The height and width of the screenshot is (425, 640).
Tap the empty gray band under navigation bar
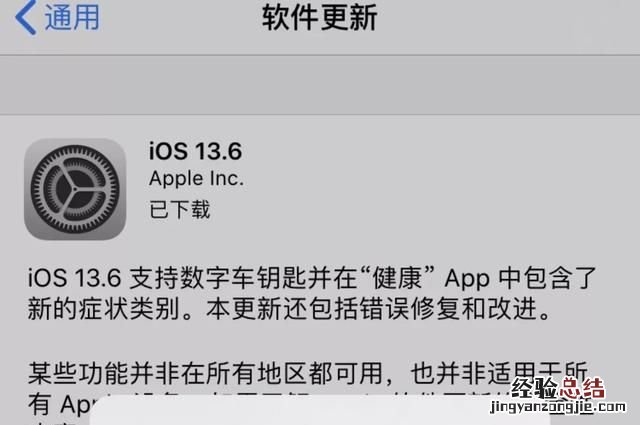[320, 85]
